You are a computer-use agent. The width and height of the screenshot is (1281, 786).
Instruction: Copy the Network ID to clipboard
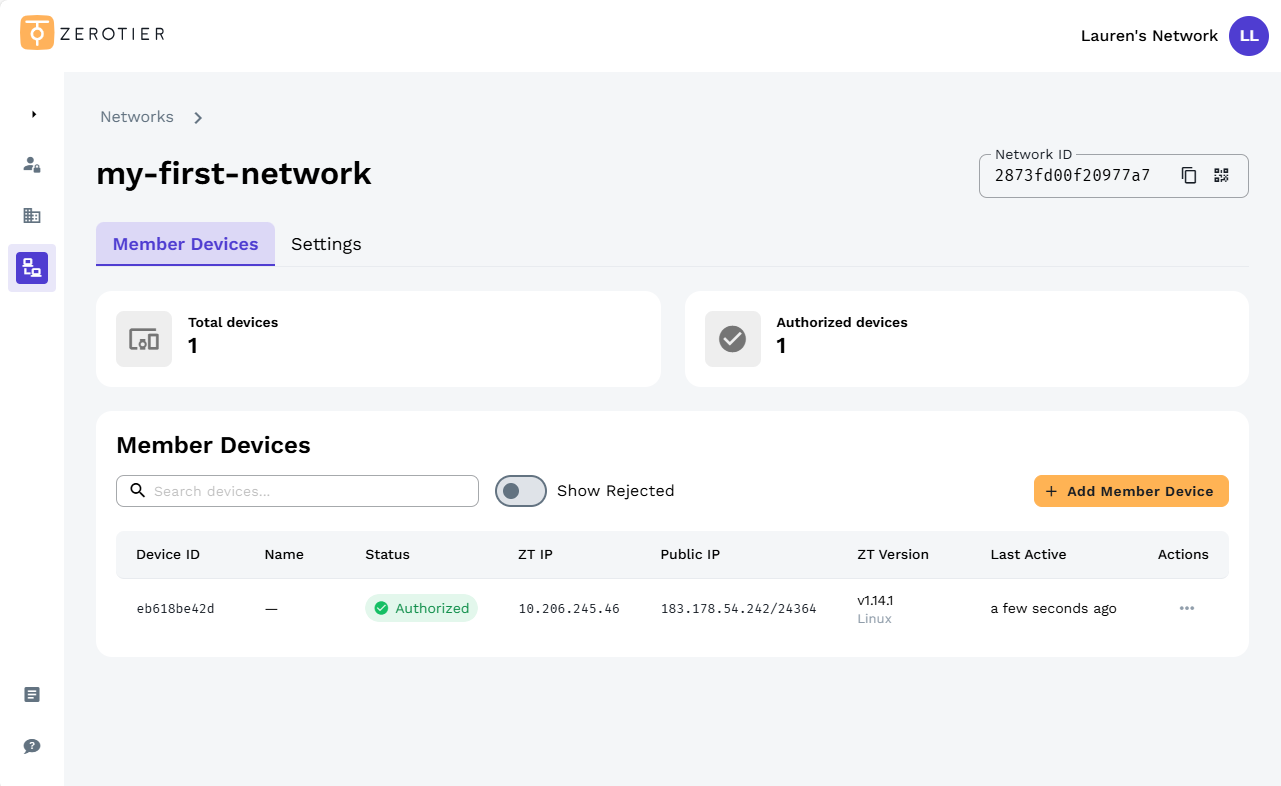click(1189, 176)
